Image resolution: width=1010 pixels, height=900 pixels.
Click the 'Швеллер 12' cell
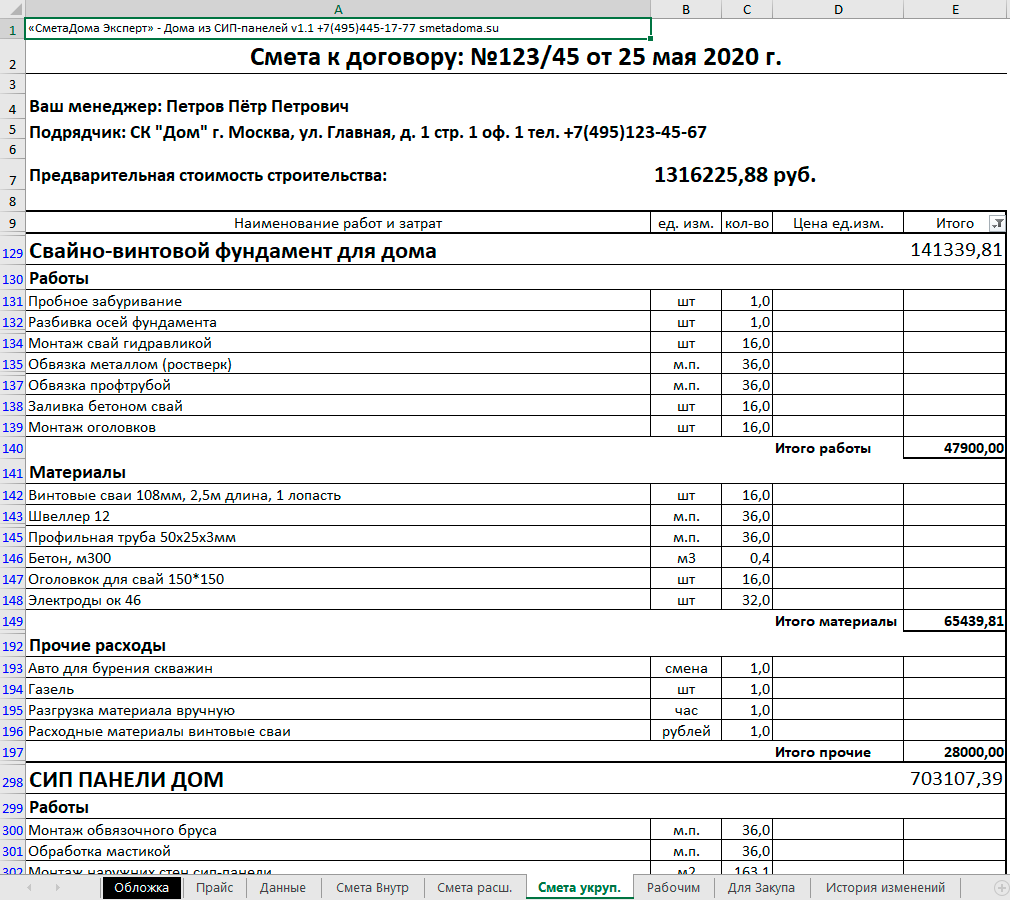click(338, 517)
